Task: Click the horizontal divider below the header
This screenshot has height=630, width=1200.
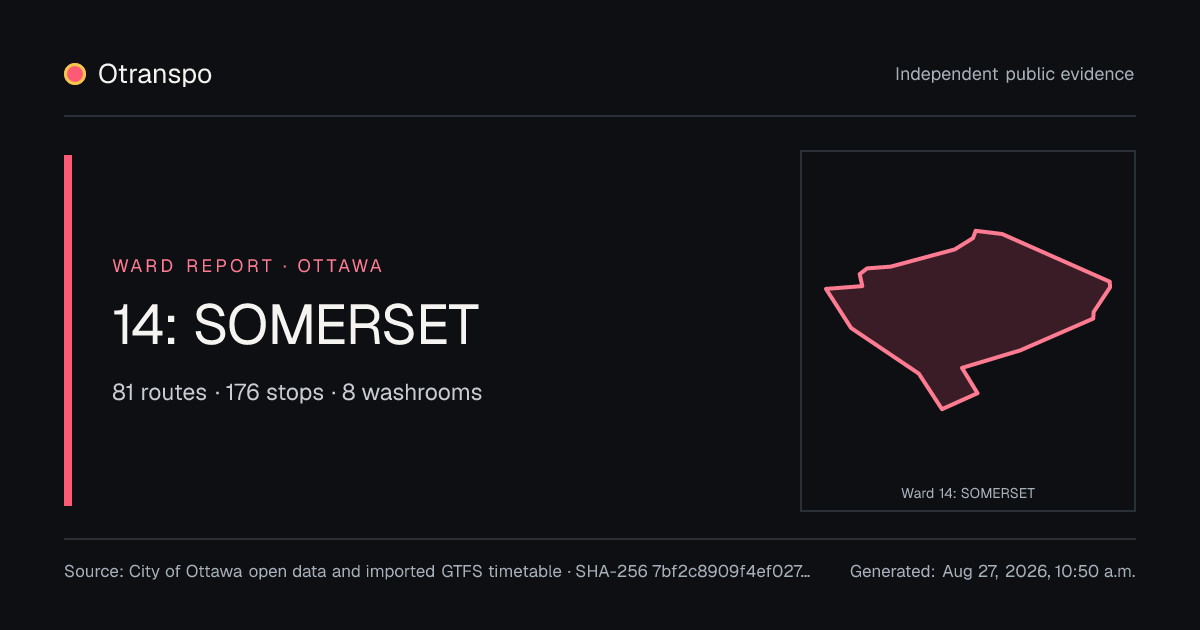Action: click(600, 116)
